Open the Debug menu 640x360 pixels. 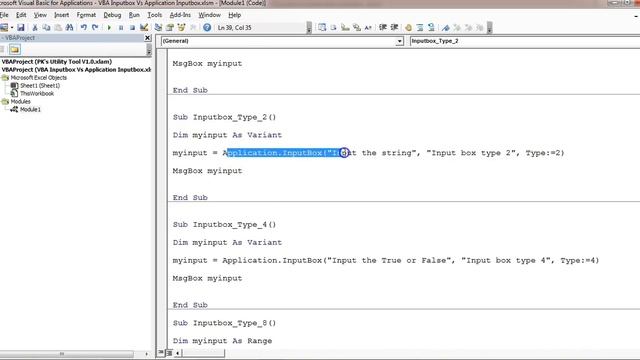[112, 15]
